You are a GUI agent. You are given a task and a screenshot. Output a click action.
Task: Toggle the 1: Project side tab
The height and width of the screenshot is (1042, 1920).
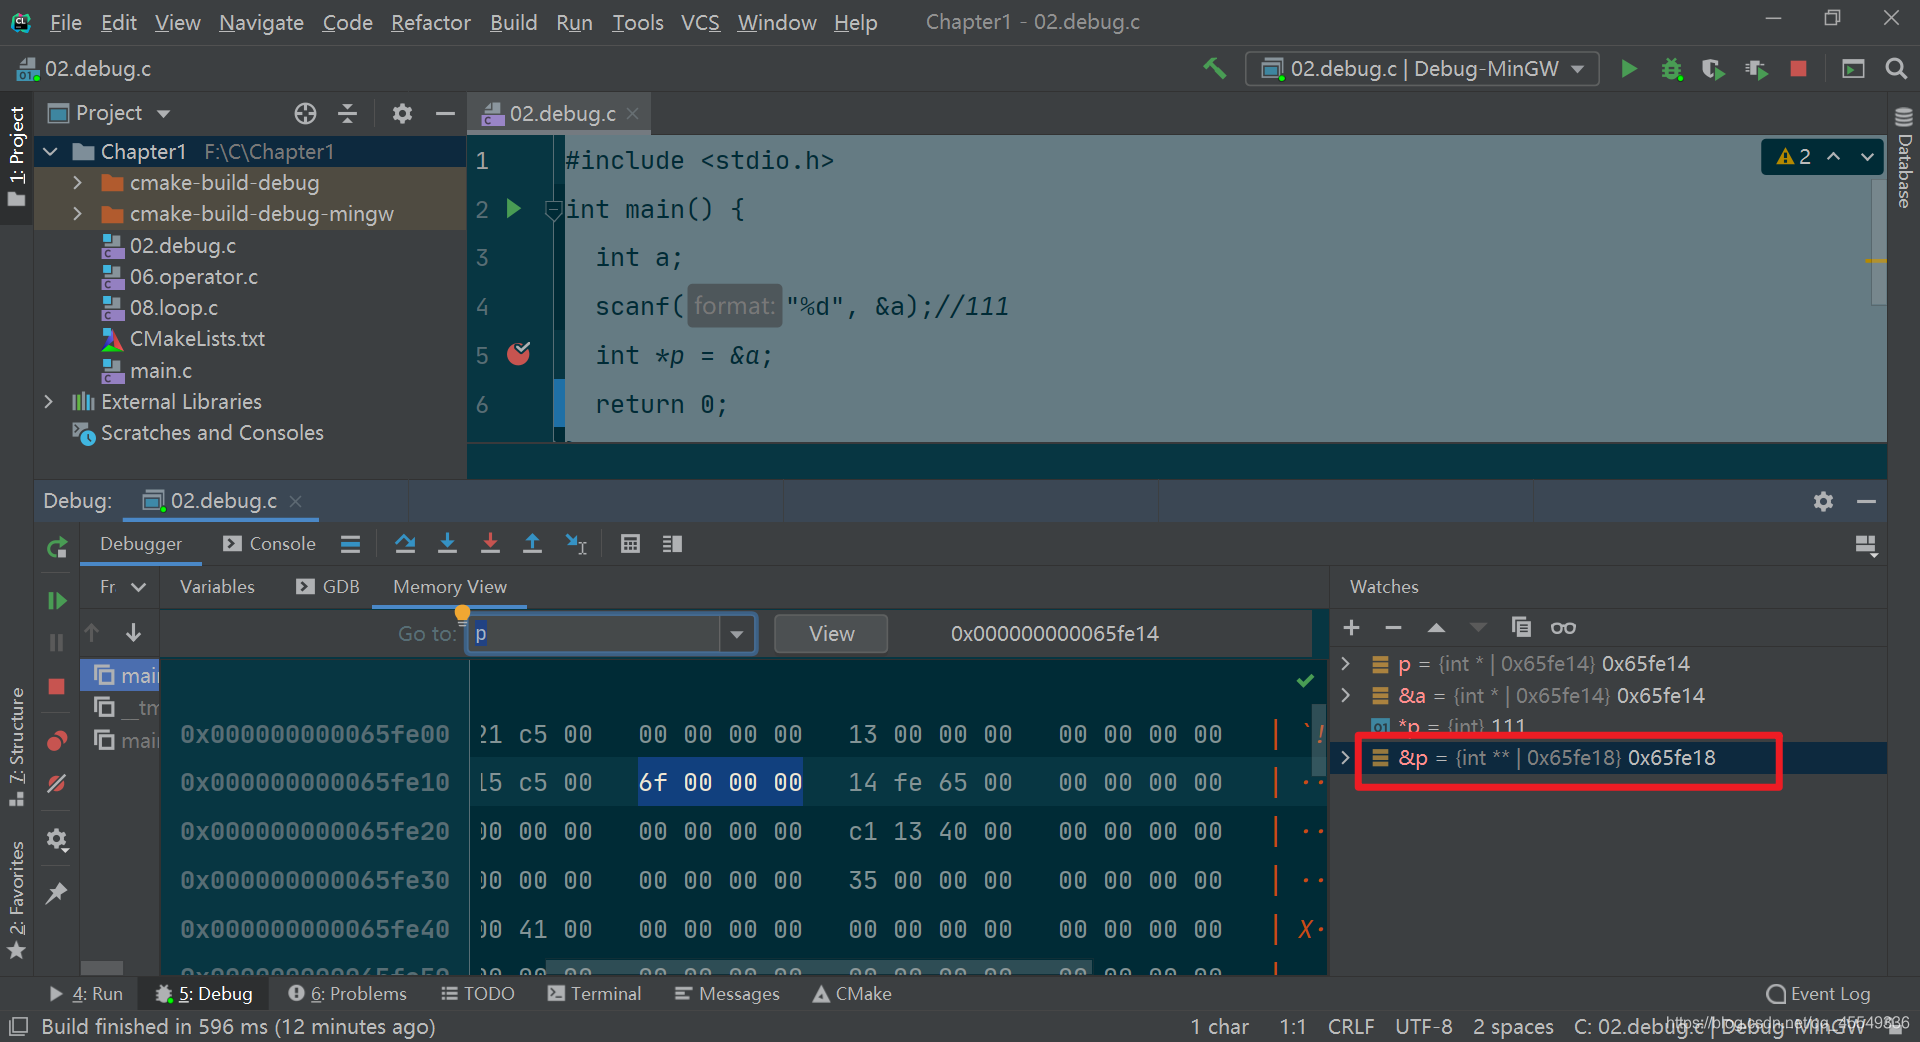[17, 156]
